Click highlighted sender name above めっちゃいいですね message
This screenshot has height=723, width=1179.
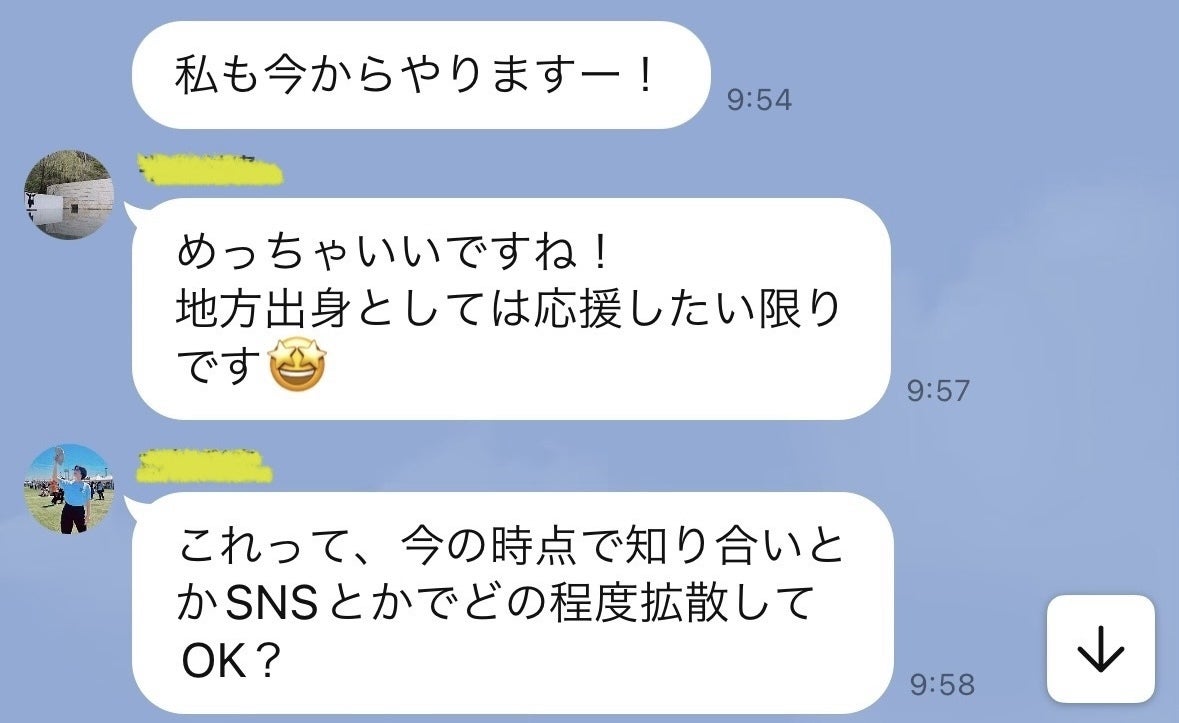click(x=210, y=170)
